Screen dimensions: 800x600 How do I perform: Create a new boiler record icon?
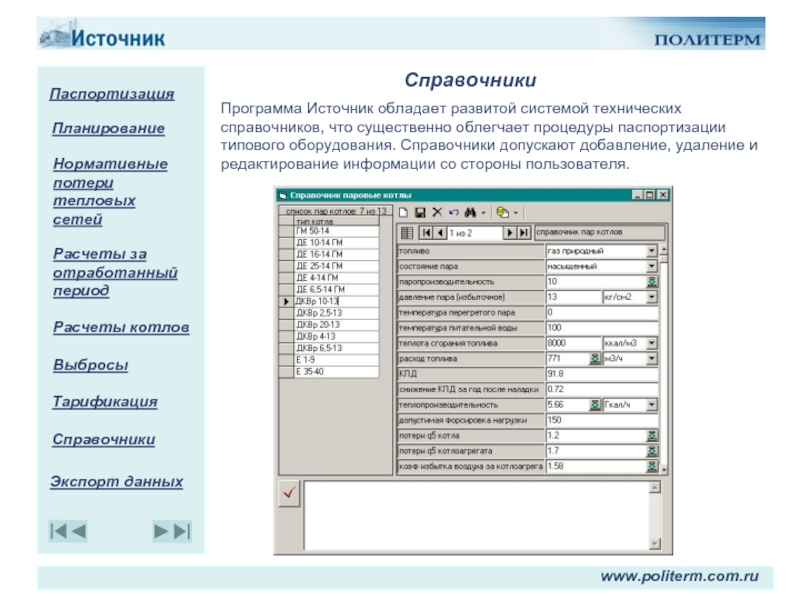pos(404,213)
